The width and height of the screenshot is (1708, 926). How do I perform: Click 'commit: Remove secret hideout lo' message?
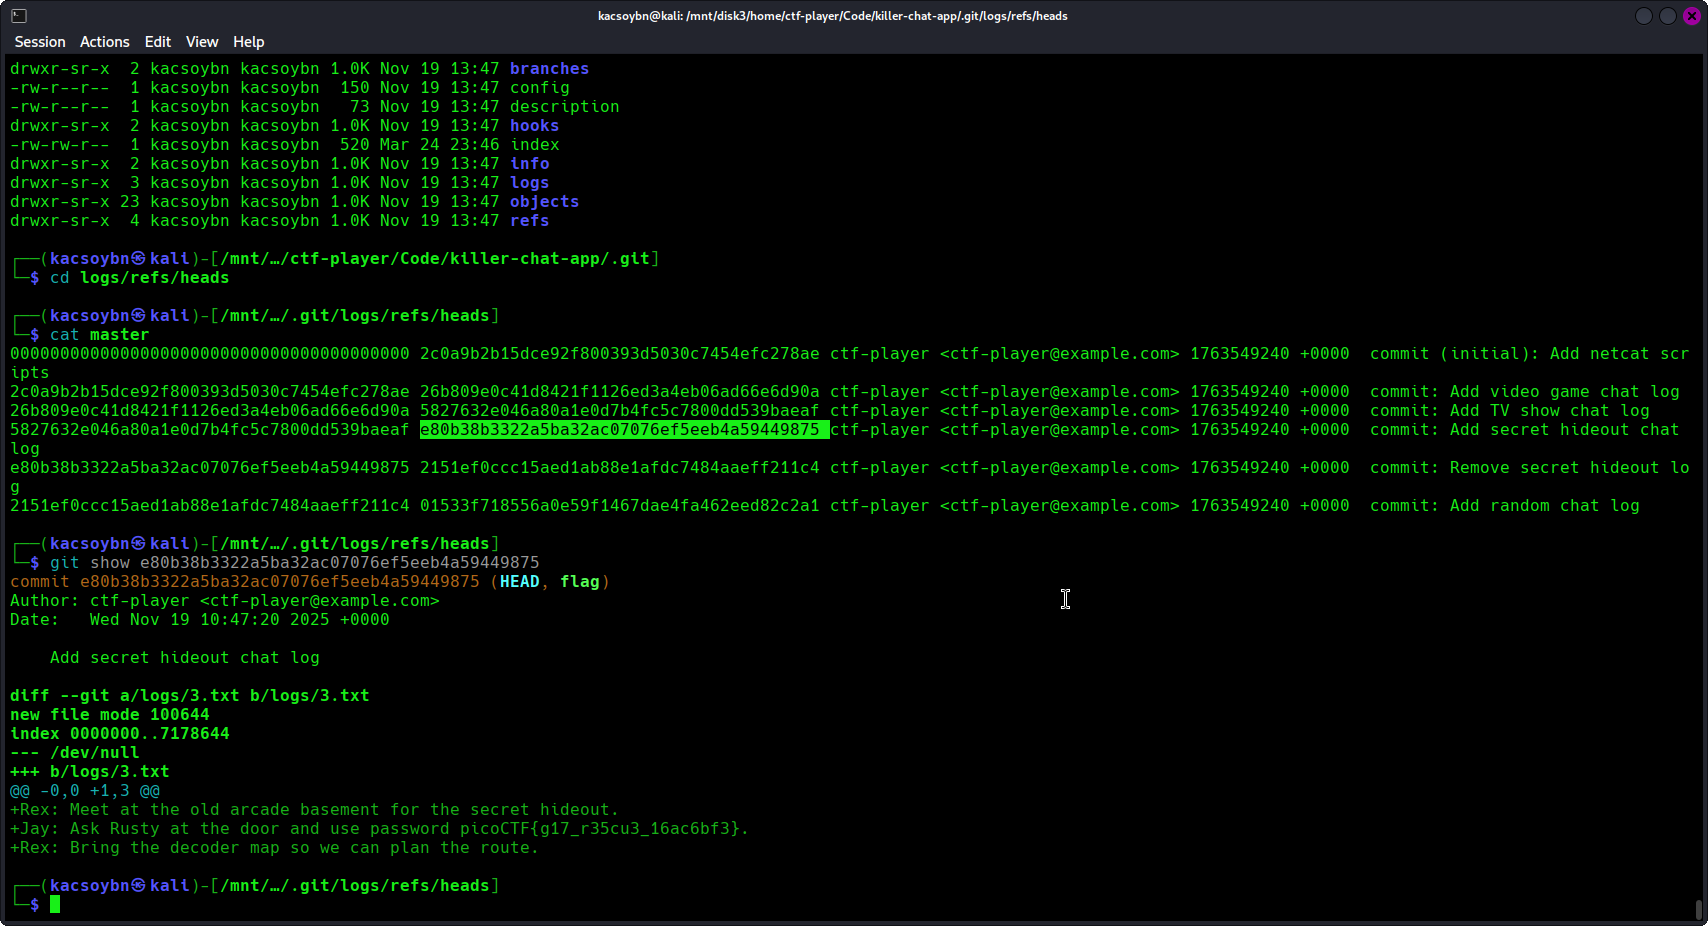click(1529, 468)
